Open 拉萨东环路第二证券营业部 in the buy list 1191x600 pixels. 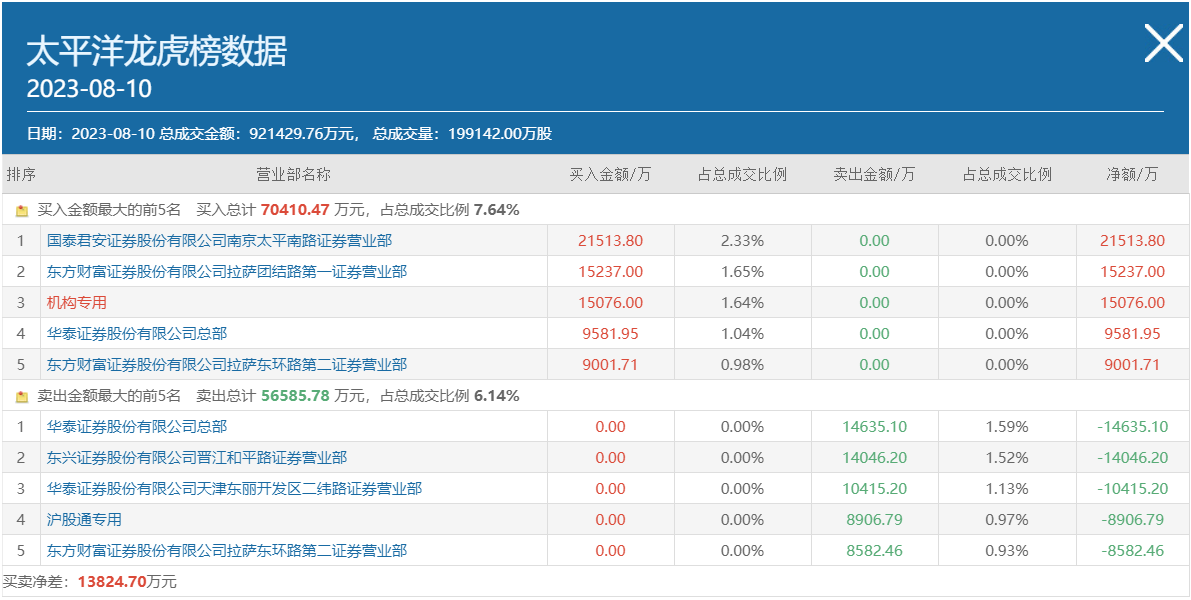tap(227, 365)
